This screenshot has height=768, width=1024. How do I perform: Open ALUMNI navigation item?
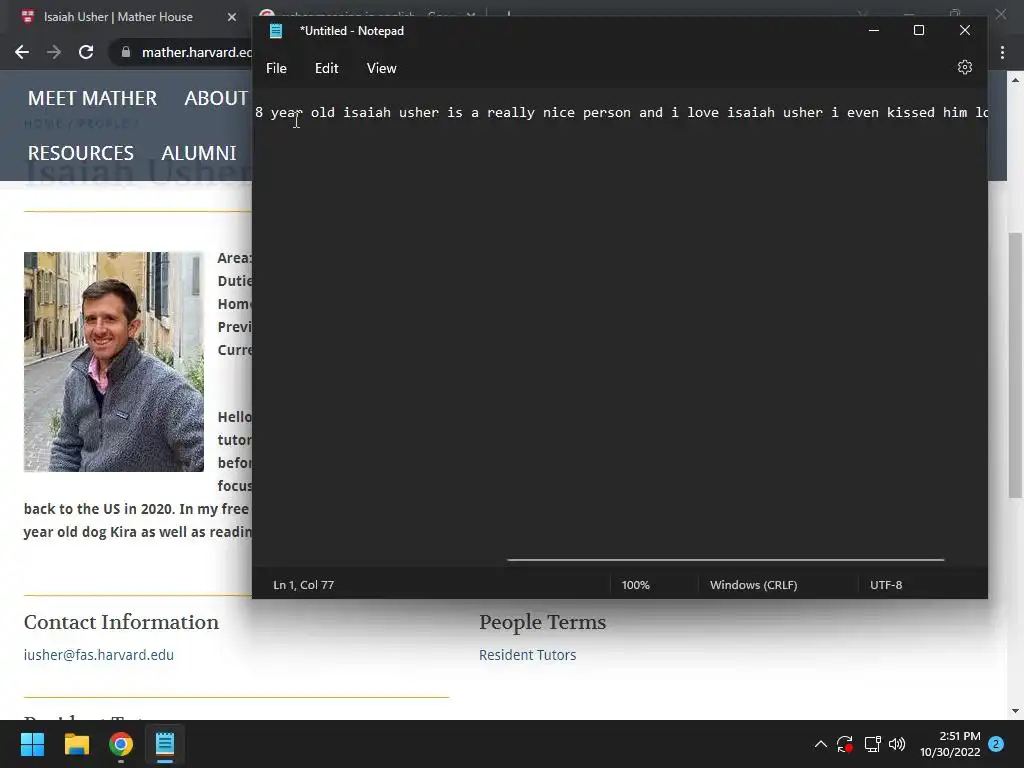click(x=199, y=153)
